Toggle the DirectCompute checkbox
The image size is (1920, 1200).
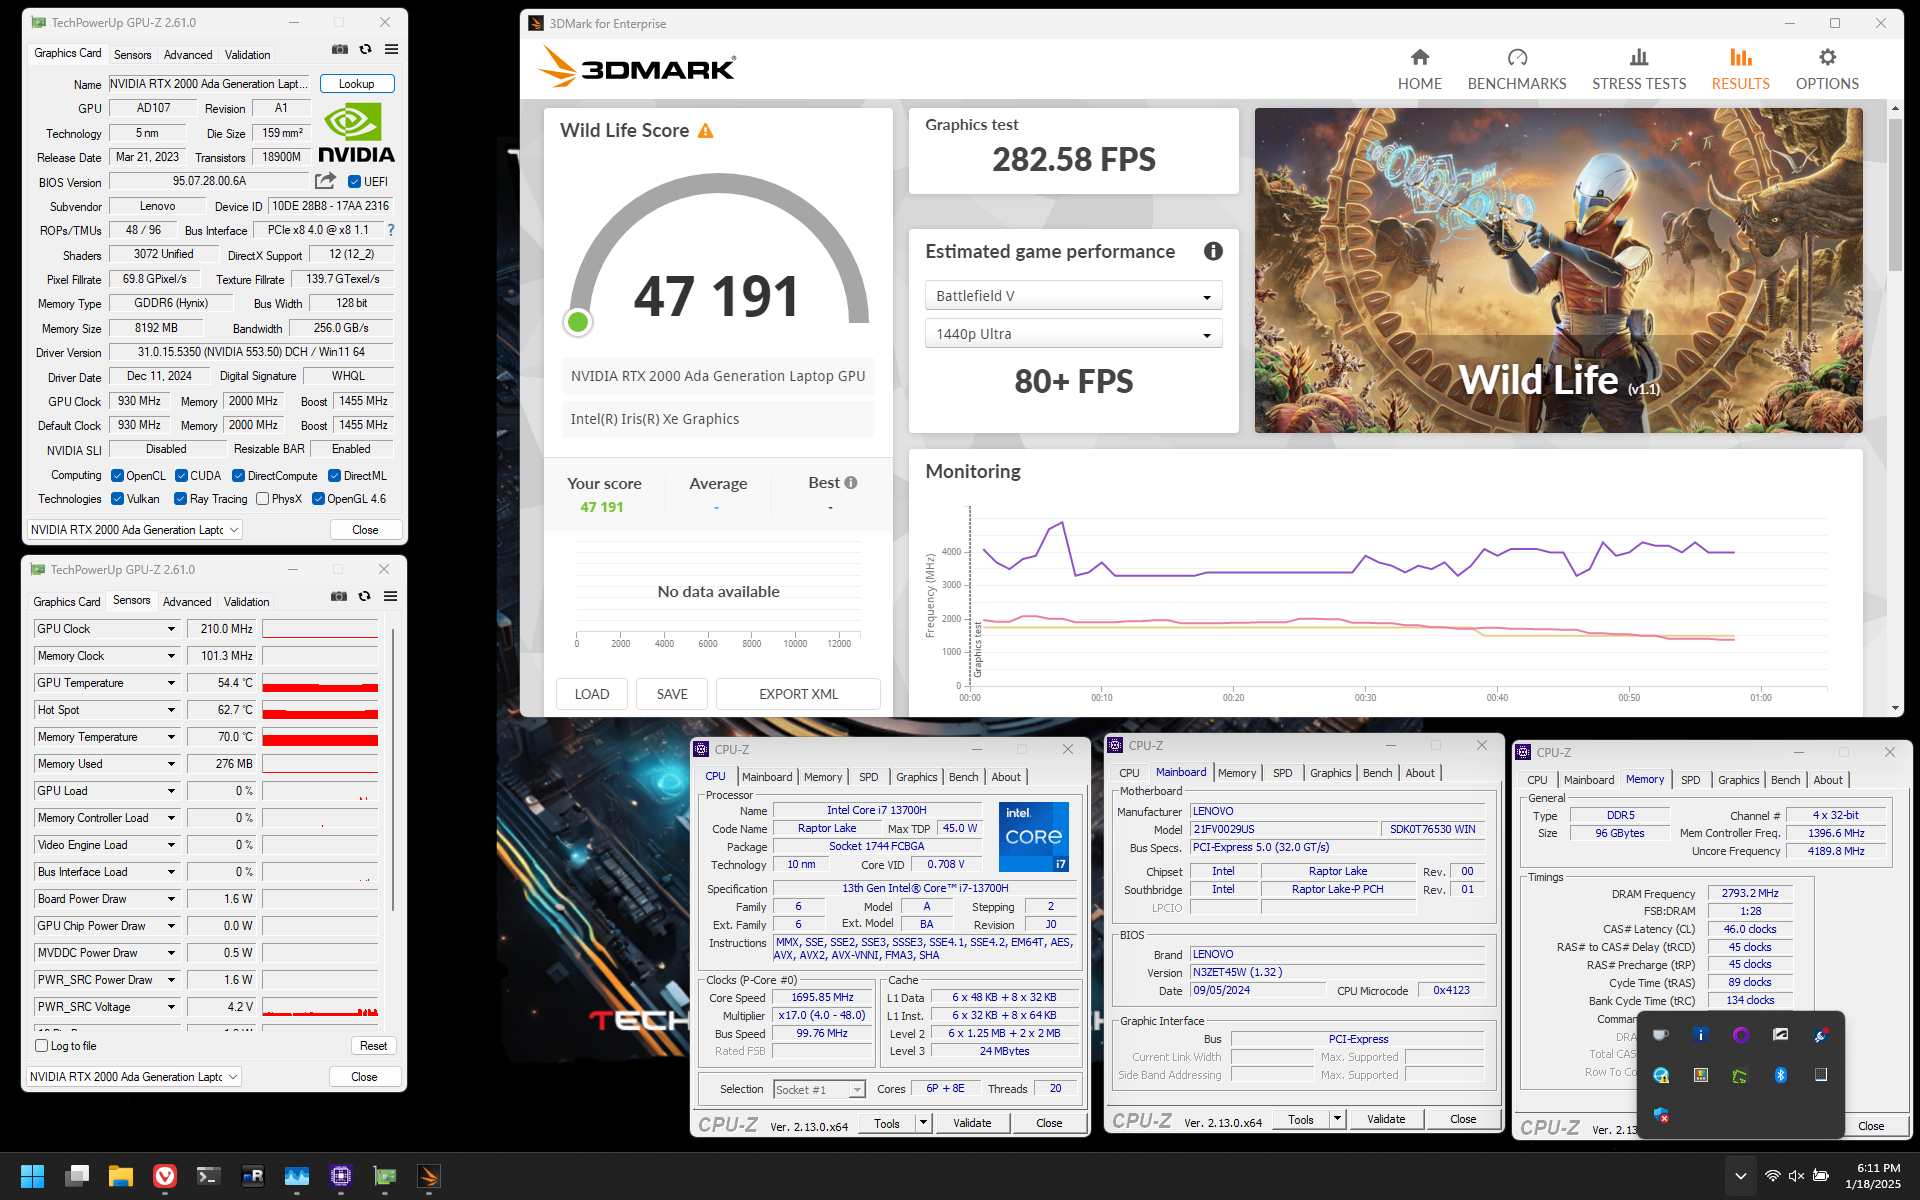pyautogui.click(x=238, y=476)
